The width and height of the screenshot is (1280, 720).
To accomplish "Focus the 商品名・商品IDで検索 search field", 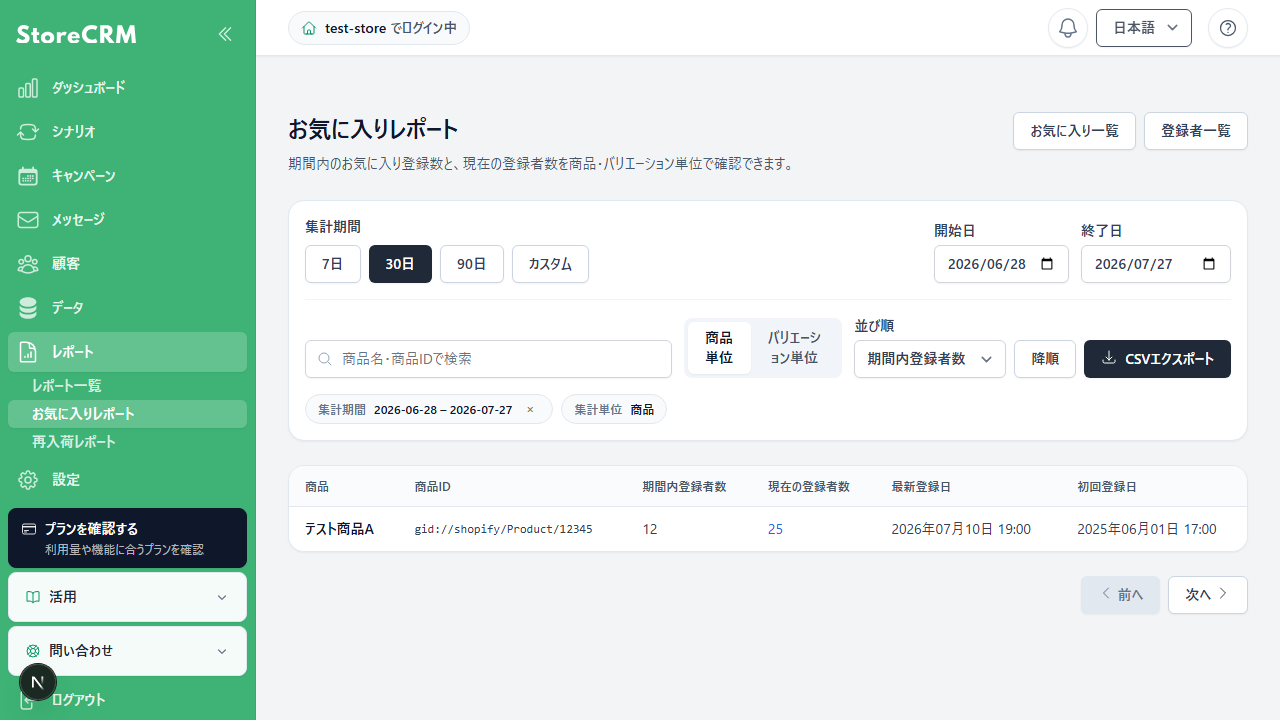I will tap(488, 359).
